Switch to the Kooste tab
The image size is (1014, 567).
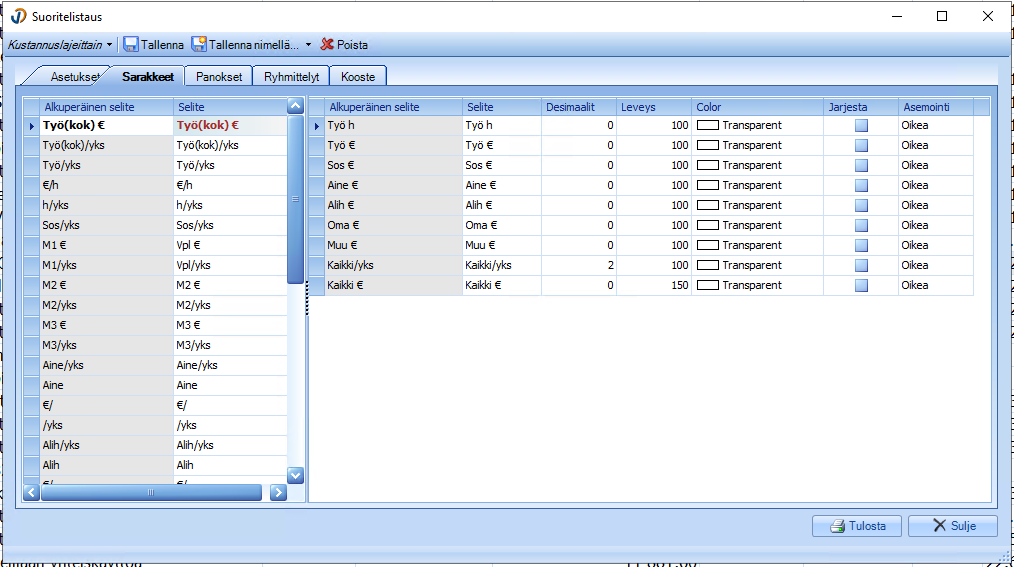pyautogui.click(x=358, y=76)
